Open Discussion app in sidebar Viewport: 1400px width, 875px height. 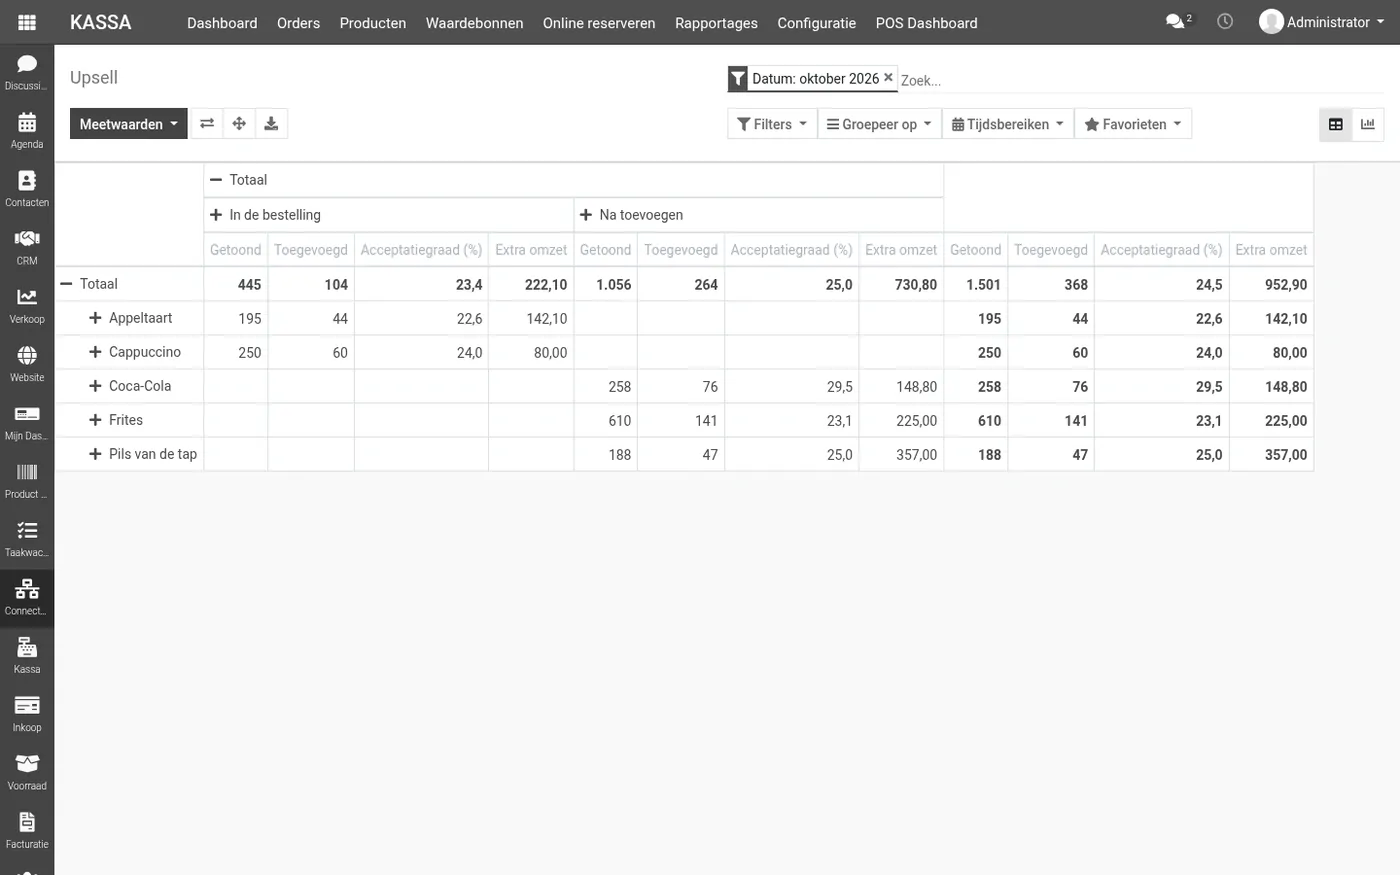tap(27, 72)
